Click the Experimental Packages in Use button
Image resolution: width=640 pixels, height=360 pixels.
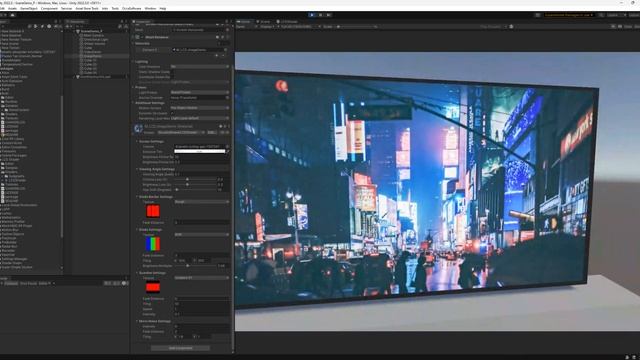coord(569,15)
